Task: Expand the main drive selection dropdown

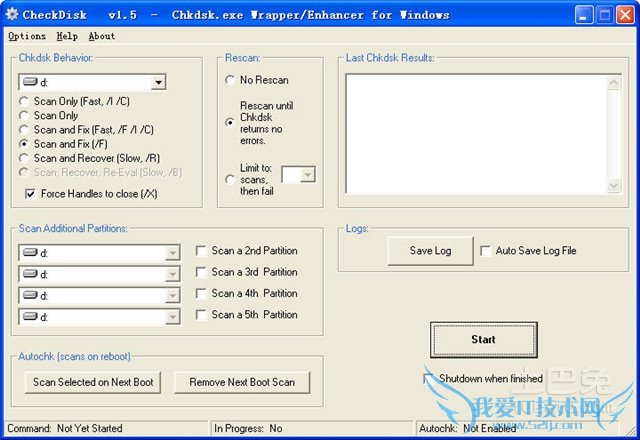Action: (x=158, y=83)
